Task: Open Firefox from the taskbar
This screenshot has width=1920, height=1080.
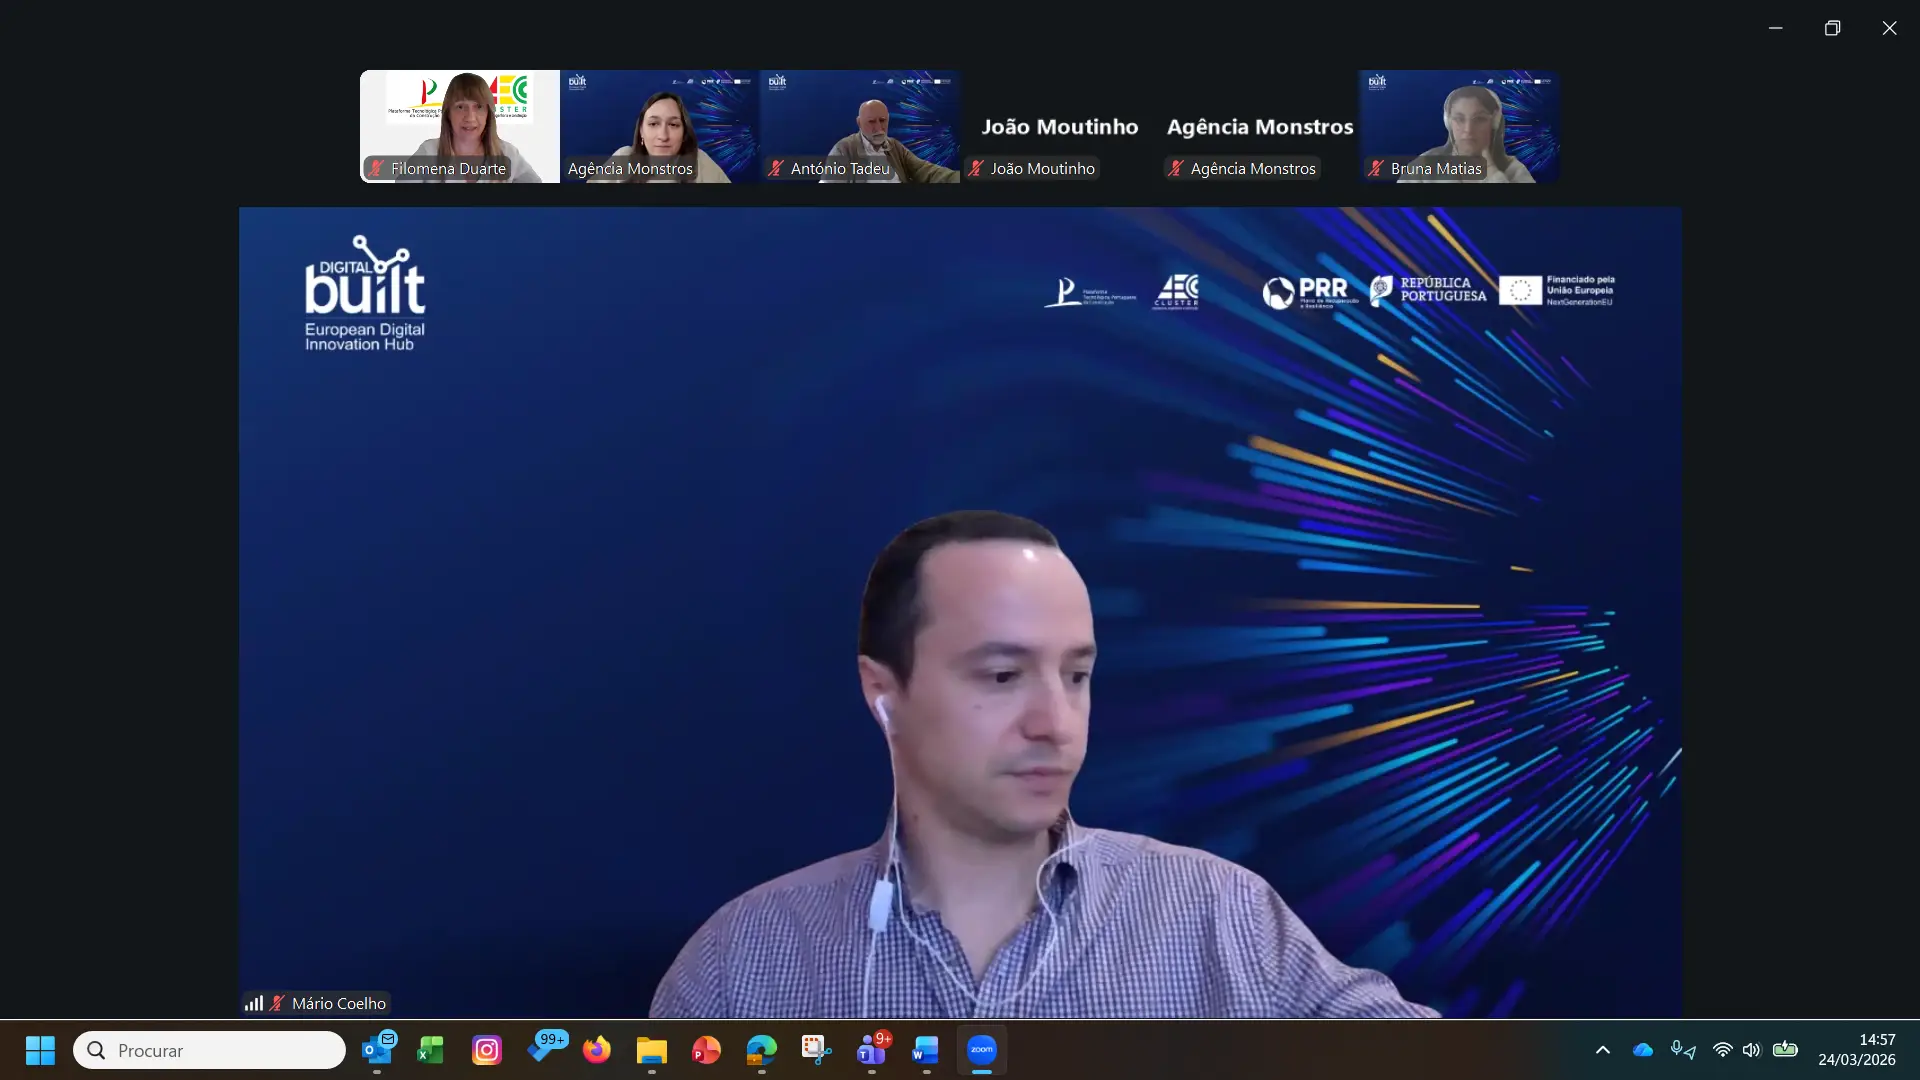Action: [x=597, y=1050]
